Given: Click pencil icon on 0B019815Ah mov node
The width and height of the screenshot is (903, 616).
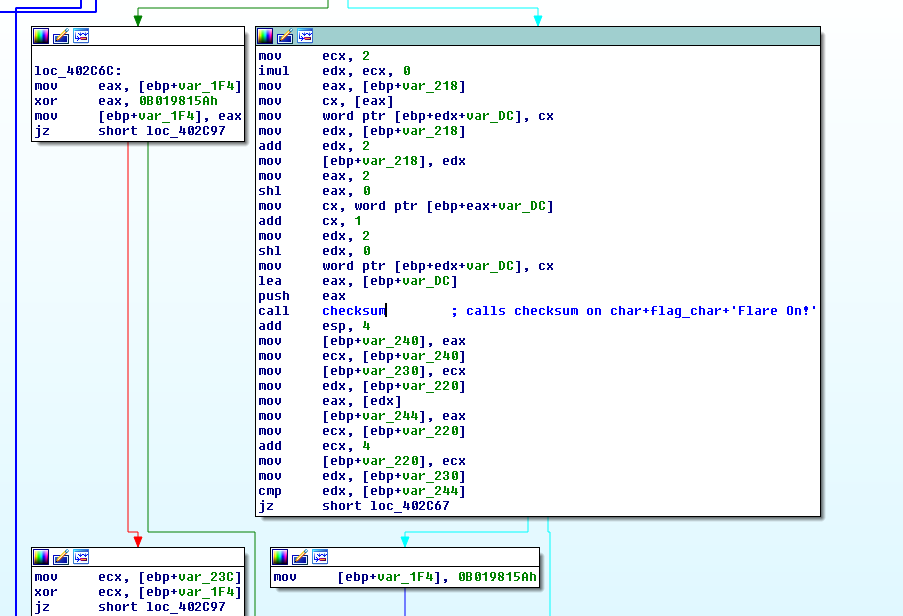Looking at the screenshot, I should coord(300,557).
